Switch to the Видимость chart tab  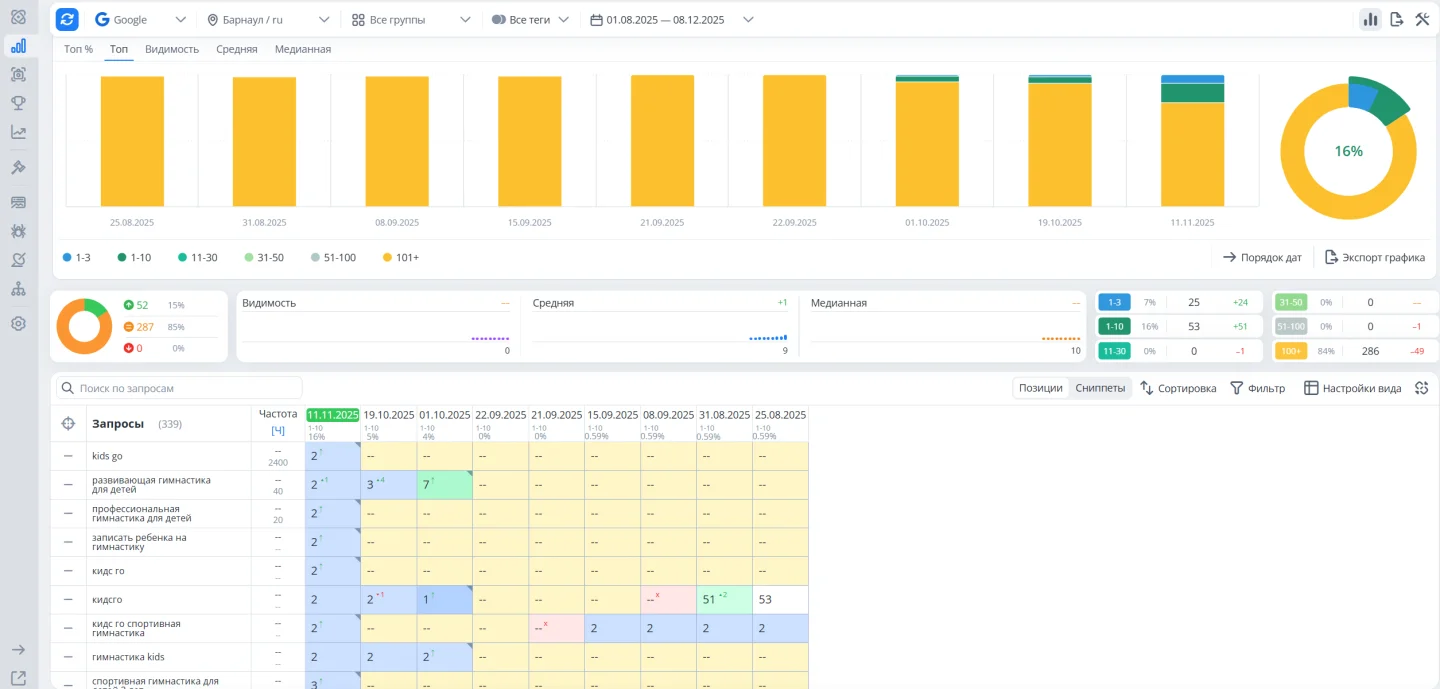[x=172, y=49]
